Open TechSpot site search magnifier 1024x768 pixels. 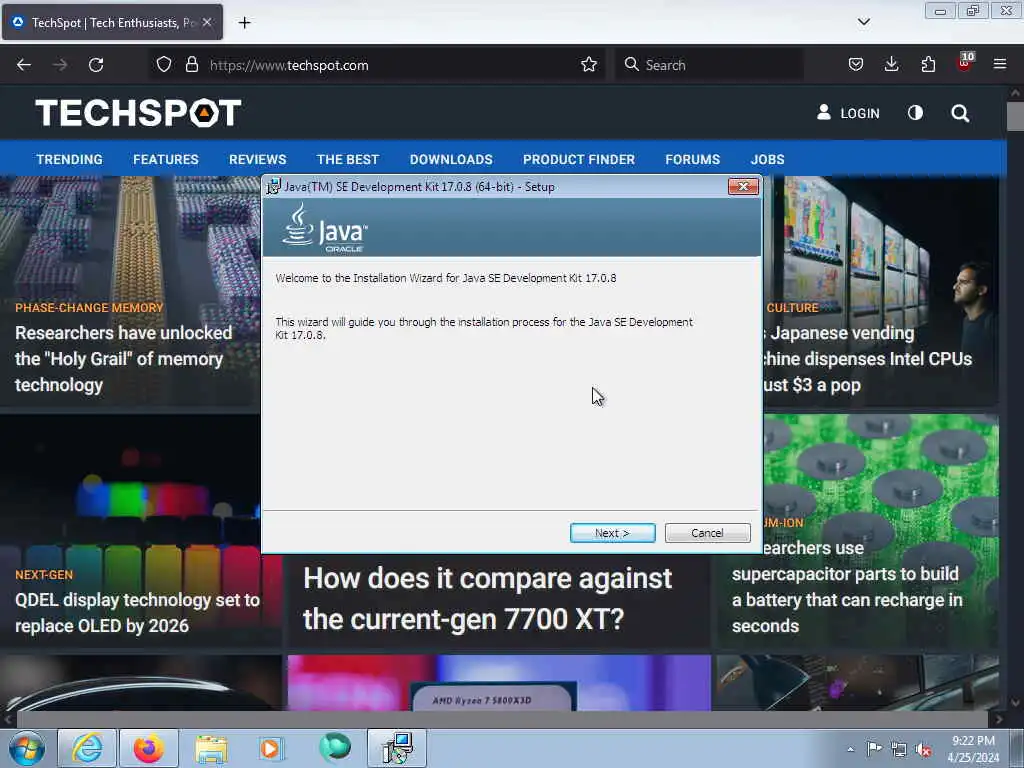pos(960,113)
